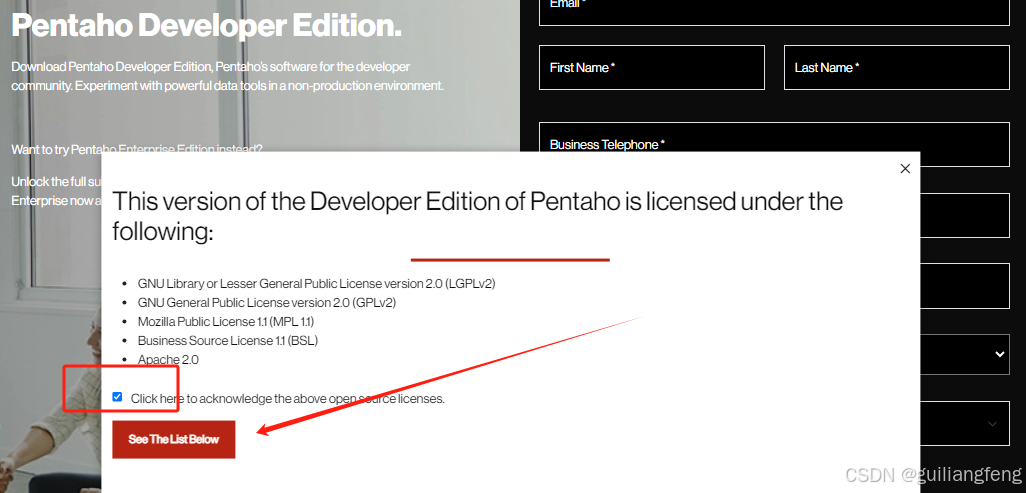Click into the Business Telephone field
1026x493 pixels.
pos(774,144)
